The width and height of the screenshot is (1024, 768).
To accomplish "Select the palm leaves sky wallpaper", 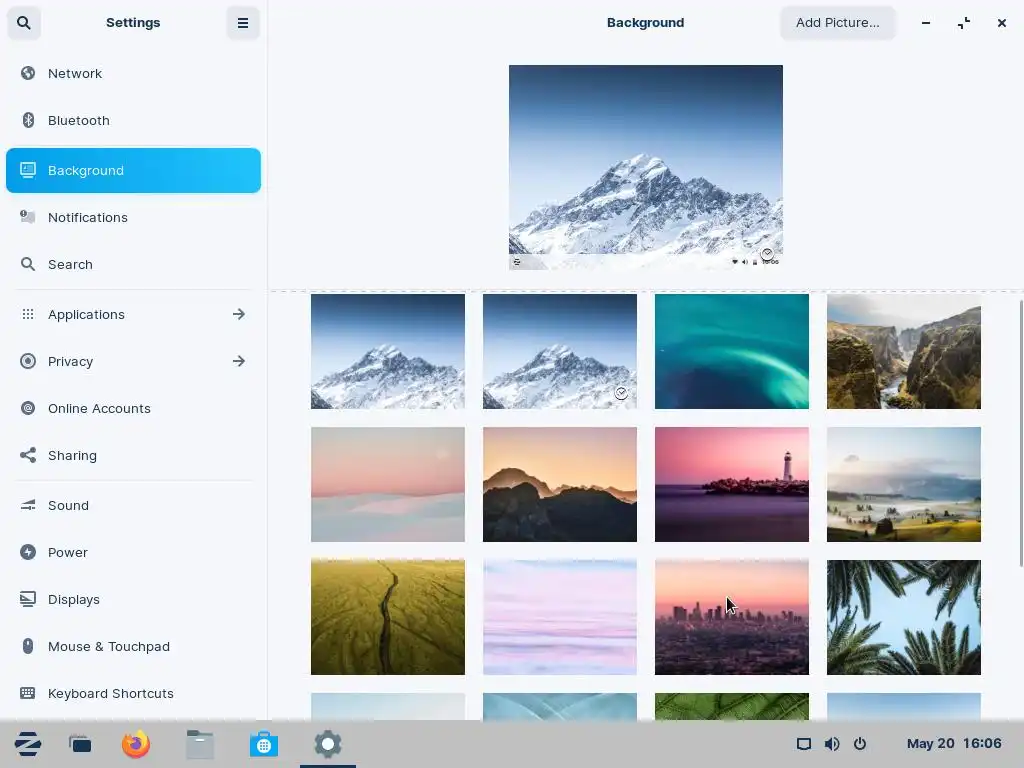I will (904, 617).
